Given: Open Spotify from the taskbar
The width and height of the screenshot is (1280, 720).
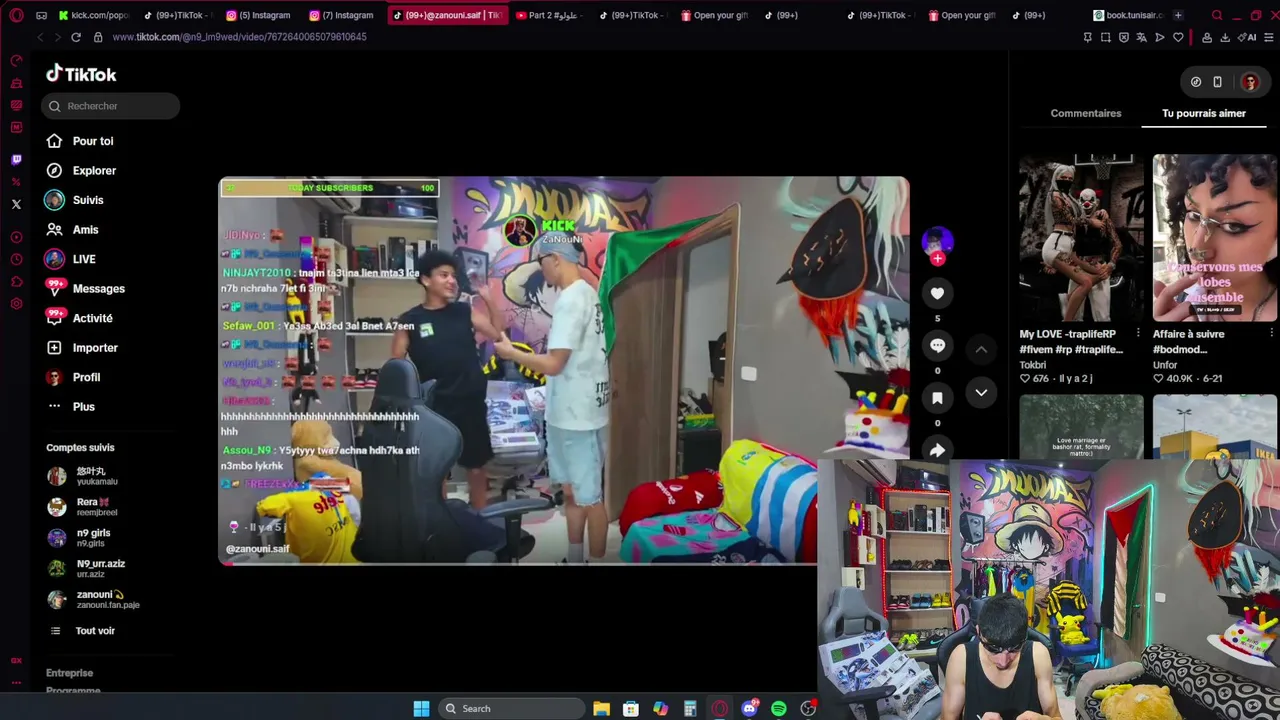Looking at the screenshot, I should (779, 709).
